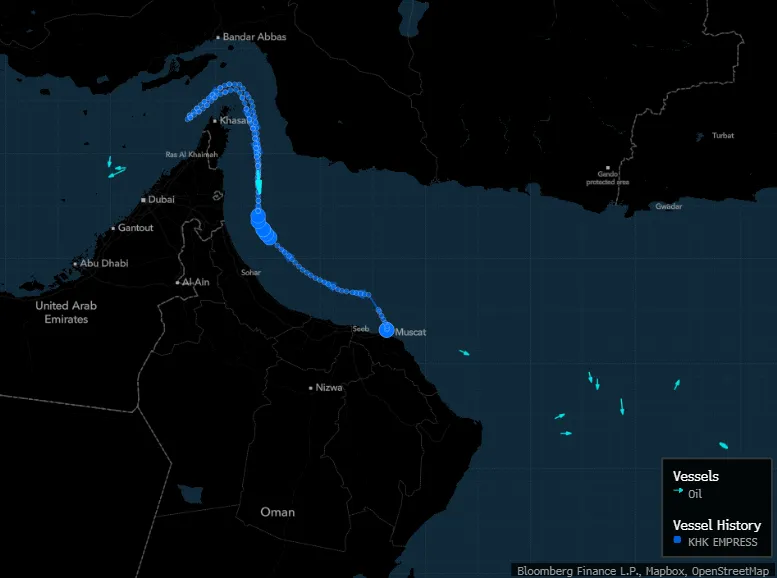777x578 pixels.
Task: Click the long southward-pointing oil vessel arrow
Action: (622, 406)
